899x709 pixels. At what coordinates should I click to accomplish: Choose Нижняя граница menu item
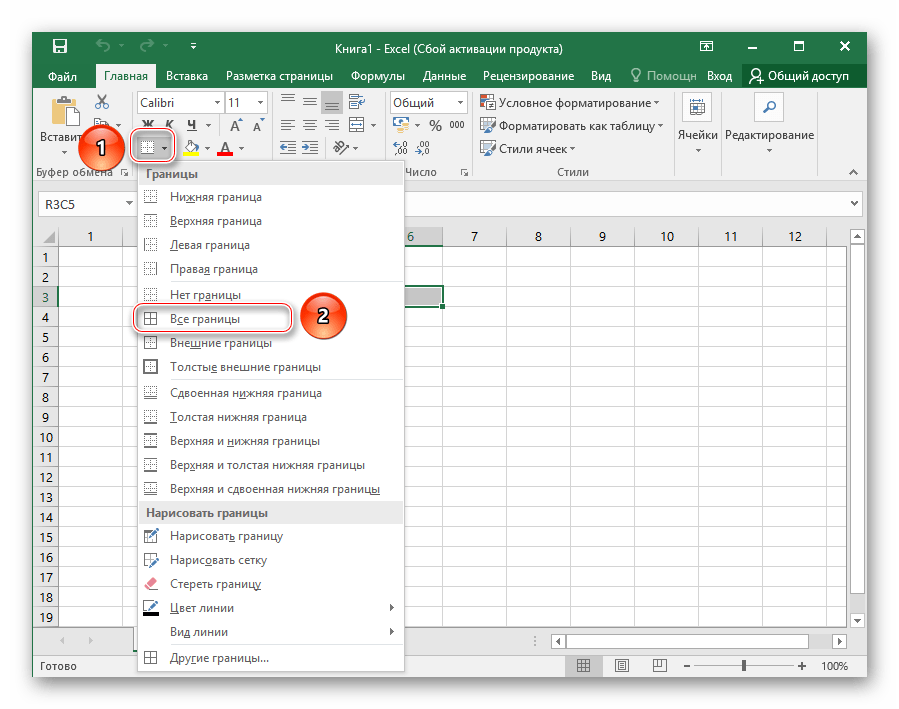click(x=271, y=197)
